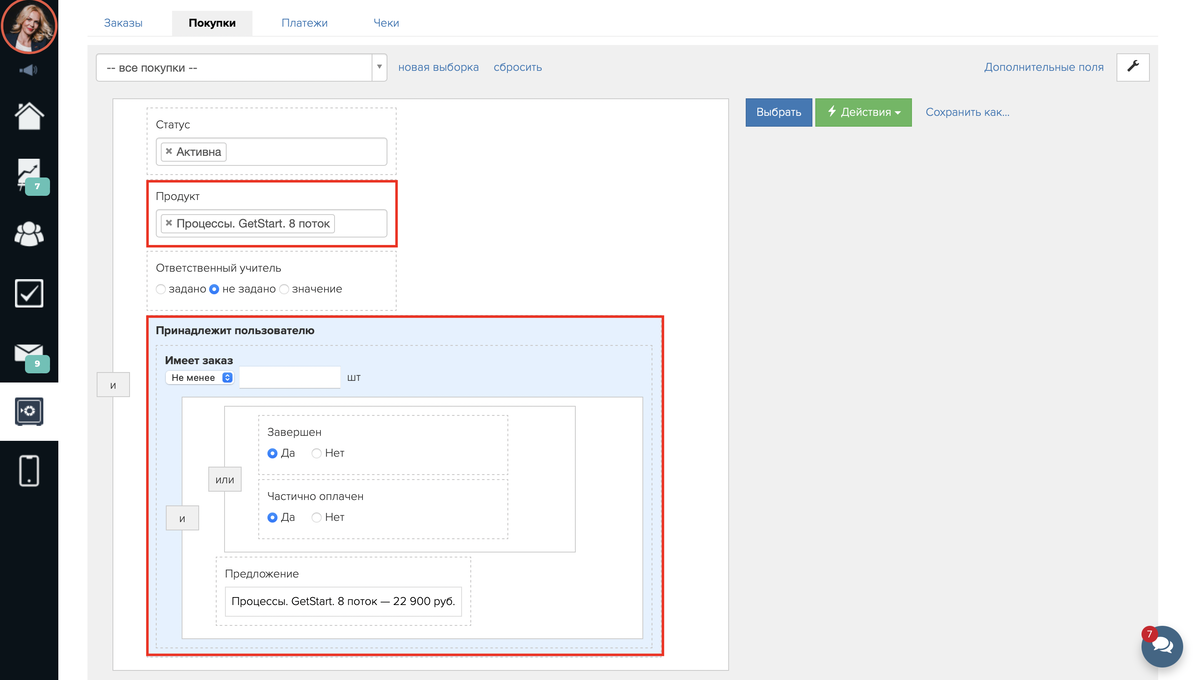1199x680 pixels.
Task: Click the blue Выбрать button
Action: [x=778, y=112]
